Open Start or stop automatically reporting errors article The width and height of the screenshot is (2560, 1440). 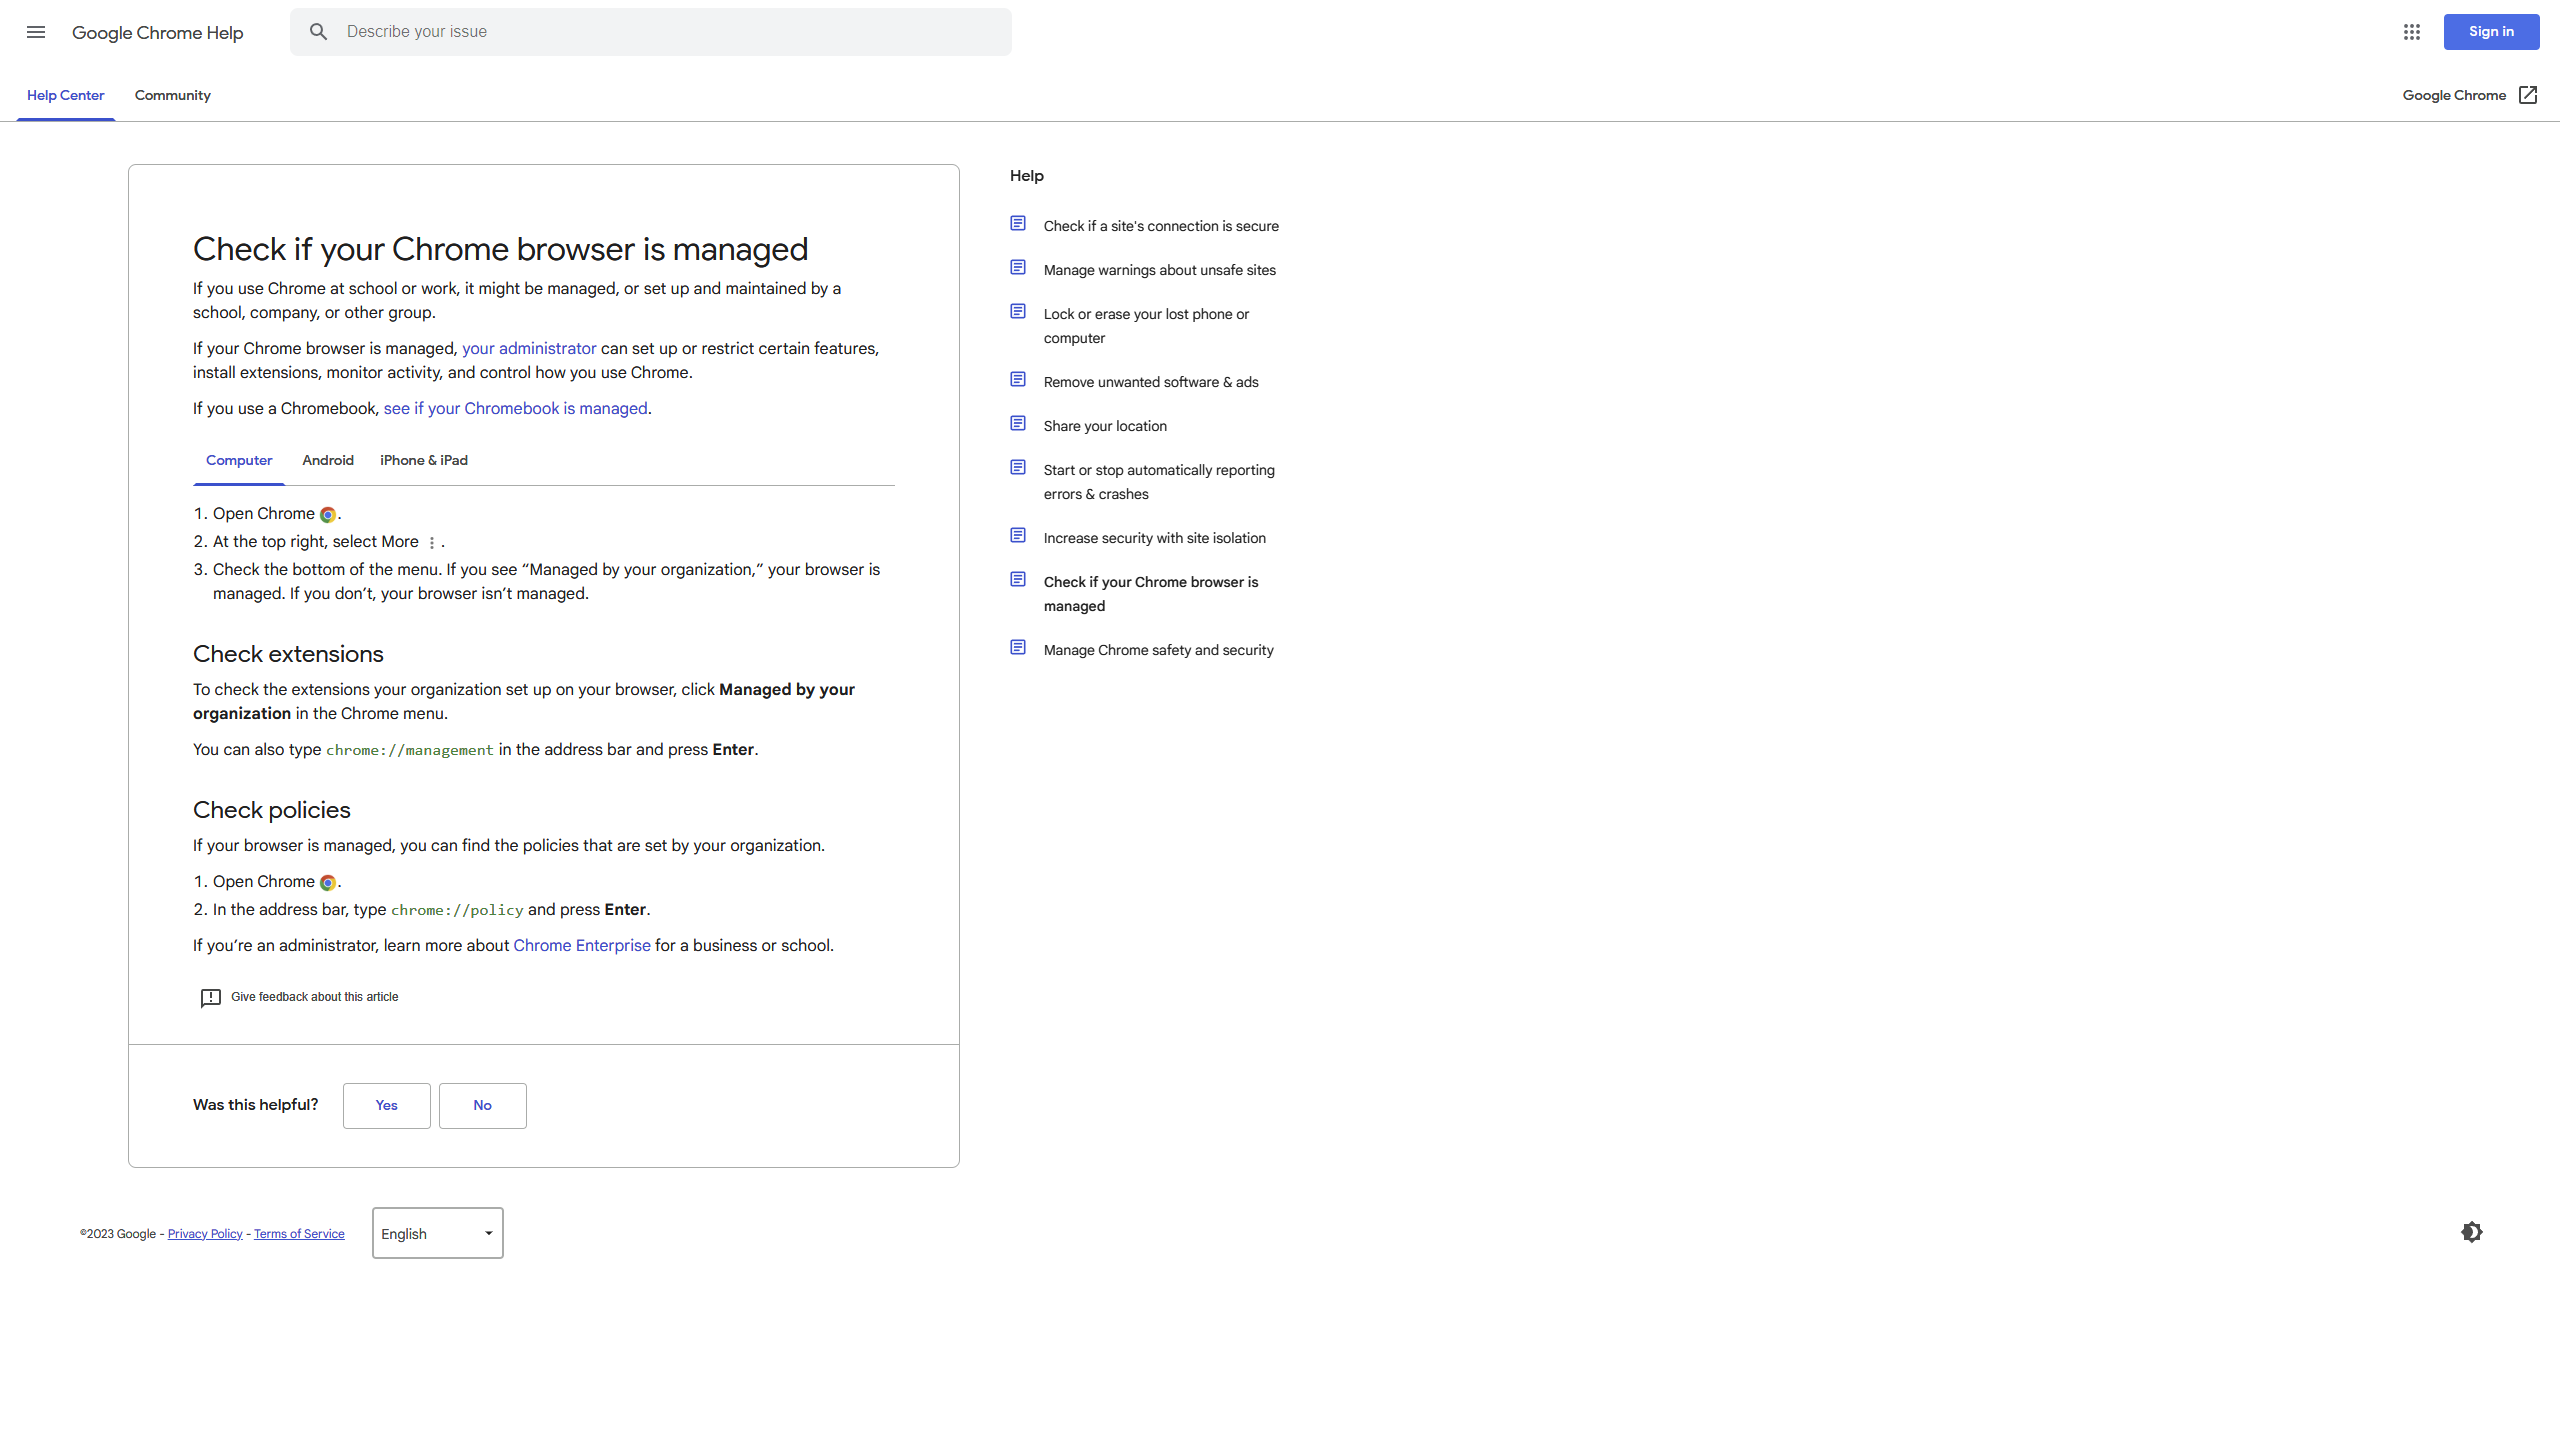coord(1159,482)
